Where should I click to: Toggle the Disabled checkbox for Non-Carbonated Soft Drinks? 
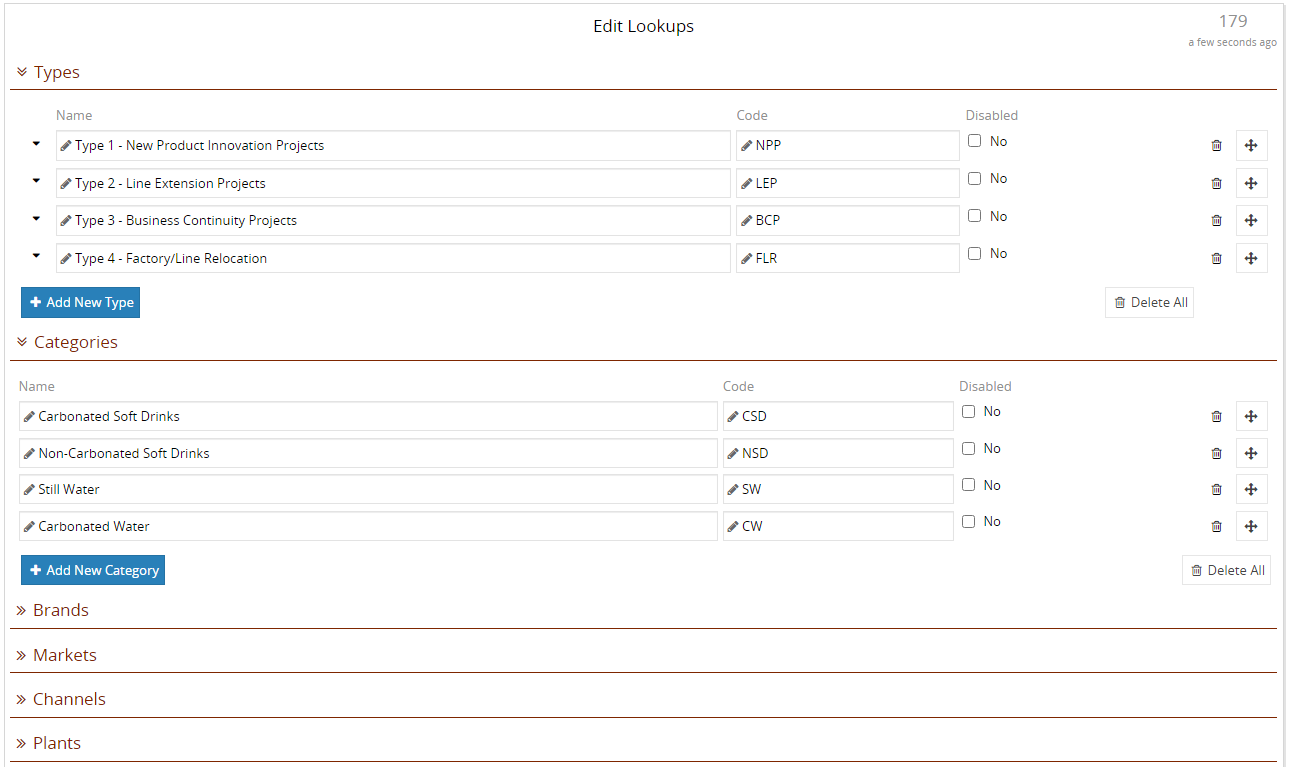pos(968,447)
